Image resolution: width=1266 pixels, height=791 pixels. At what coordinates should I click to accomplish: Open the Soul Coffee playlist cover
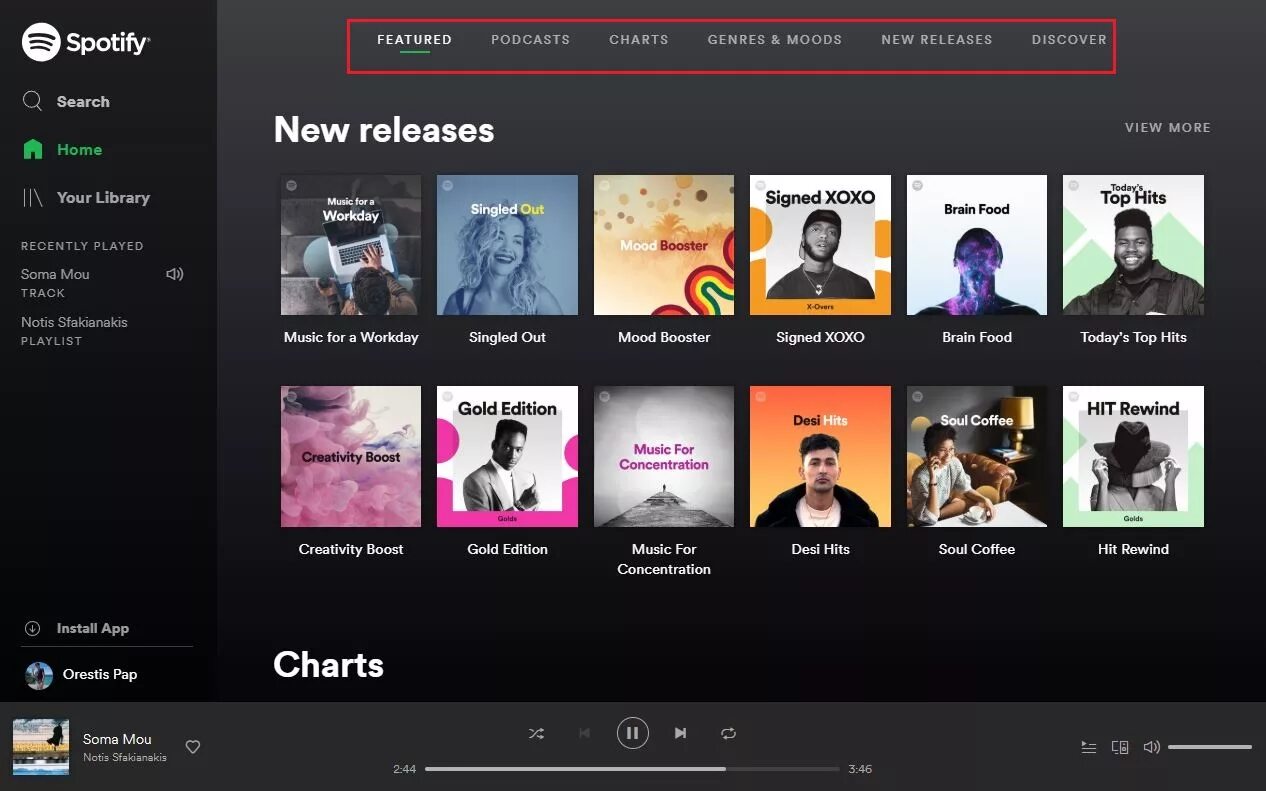pos(977,456)
